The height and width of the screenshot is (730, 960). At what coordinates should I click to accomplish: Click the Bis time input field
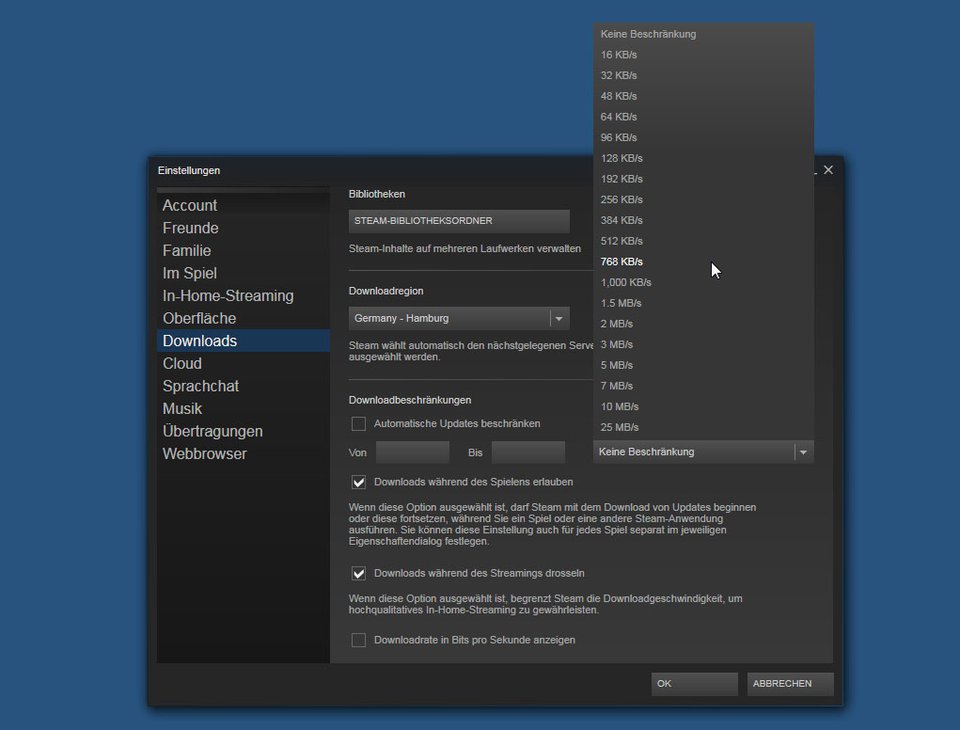pos(528,453)
